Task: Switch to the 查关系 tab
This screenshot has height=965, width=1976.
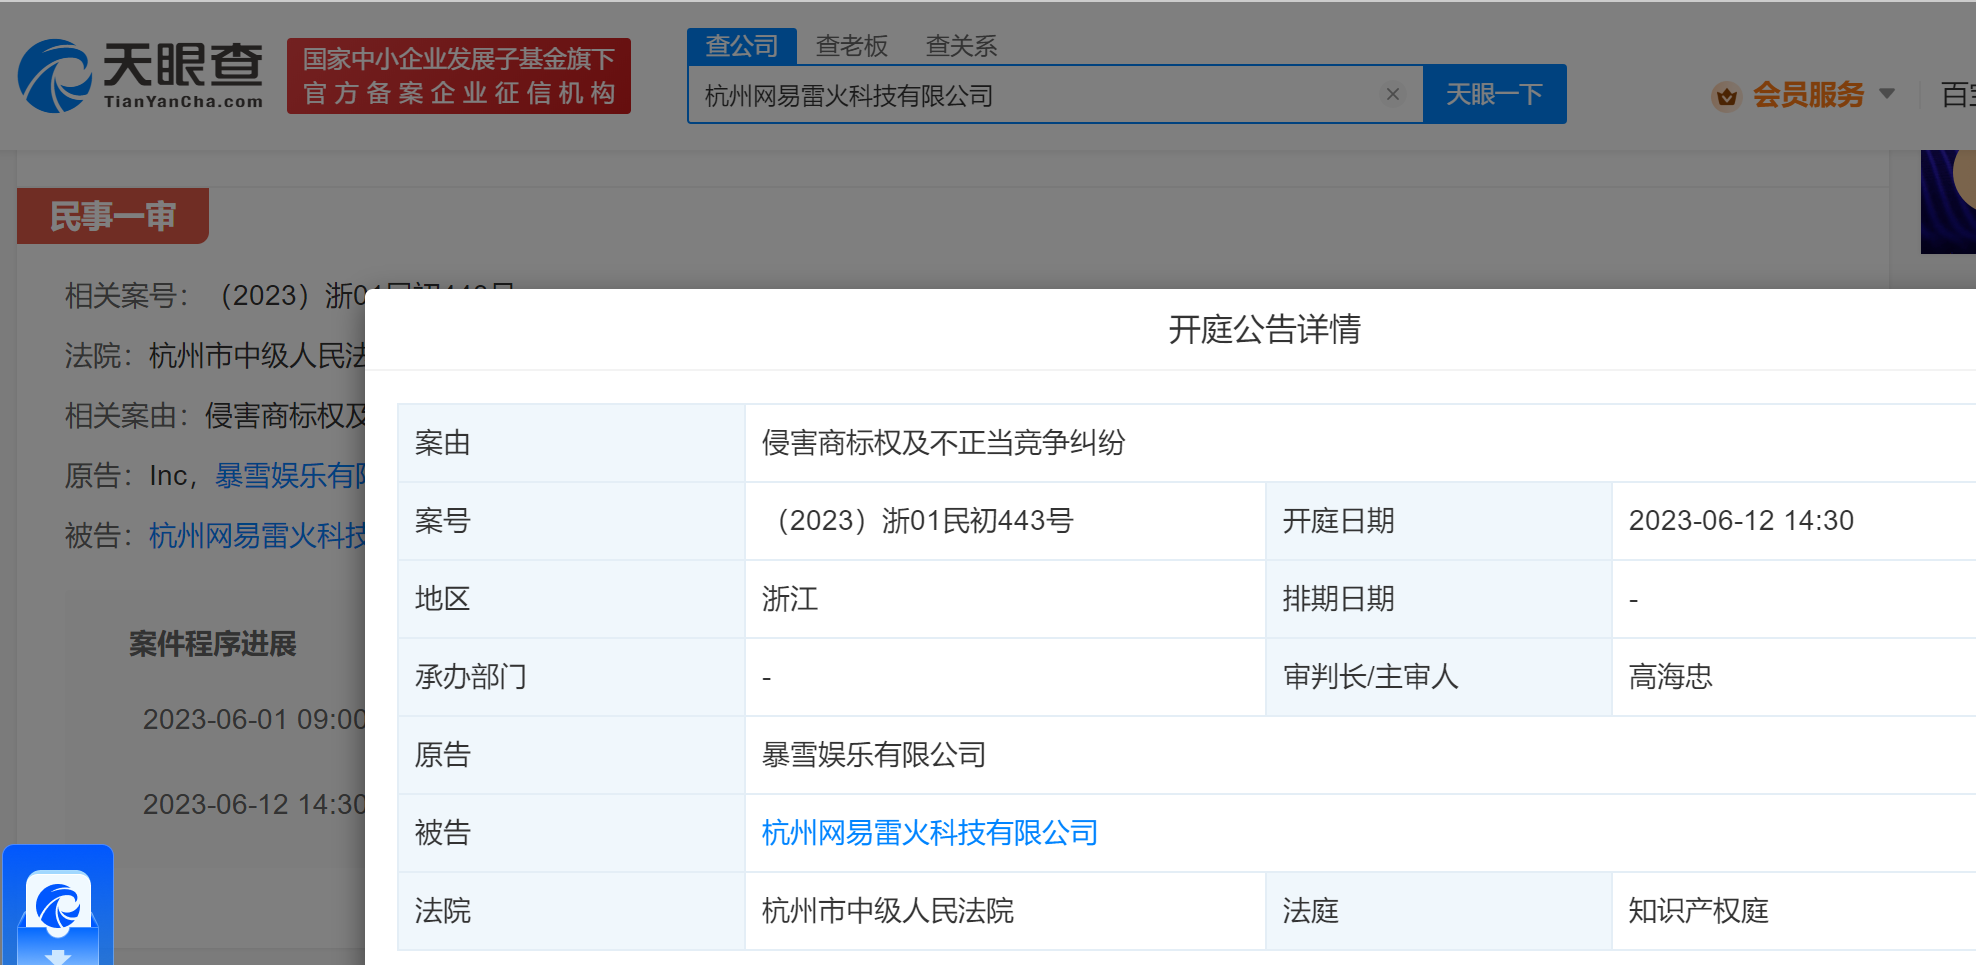Action: pos(962,46)
